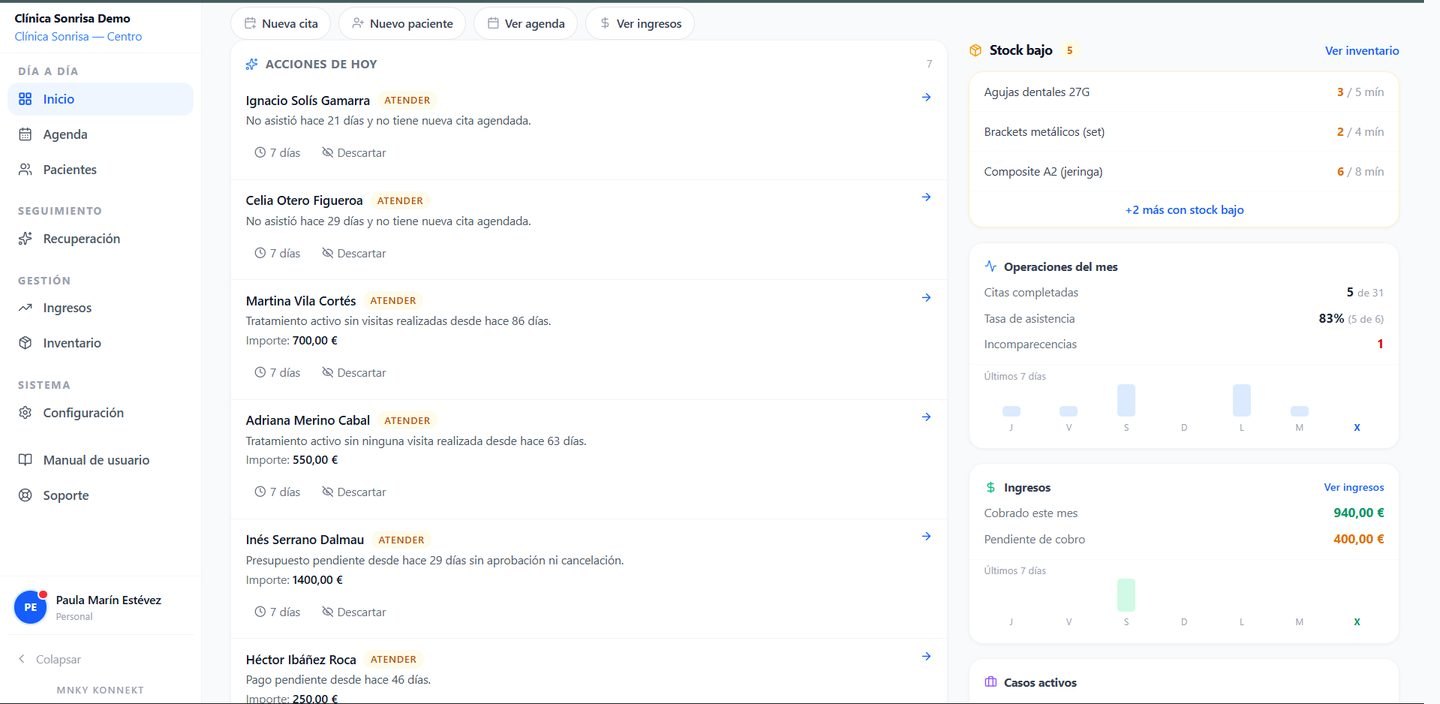Go to Agenda in the sidebar
The height and width of the screenshot is (704, 1440).
click(x=100, y=134)
